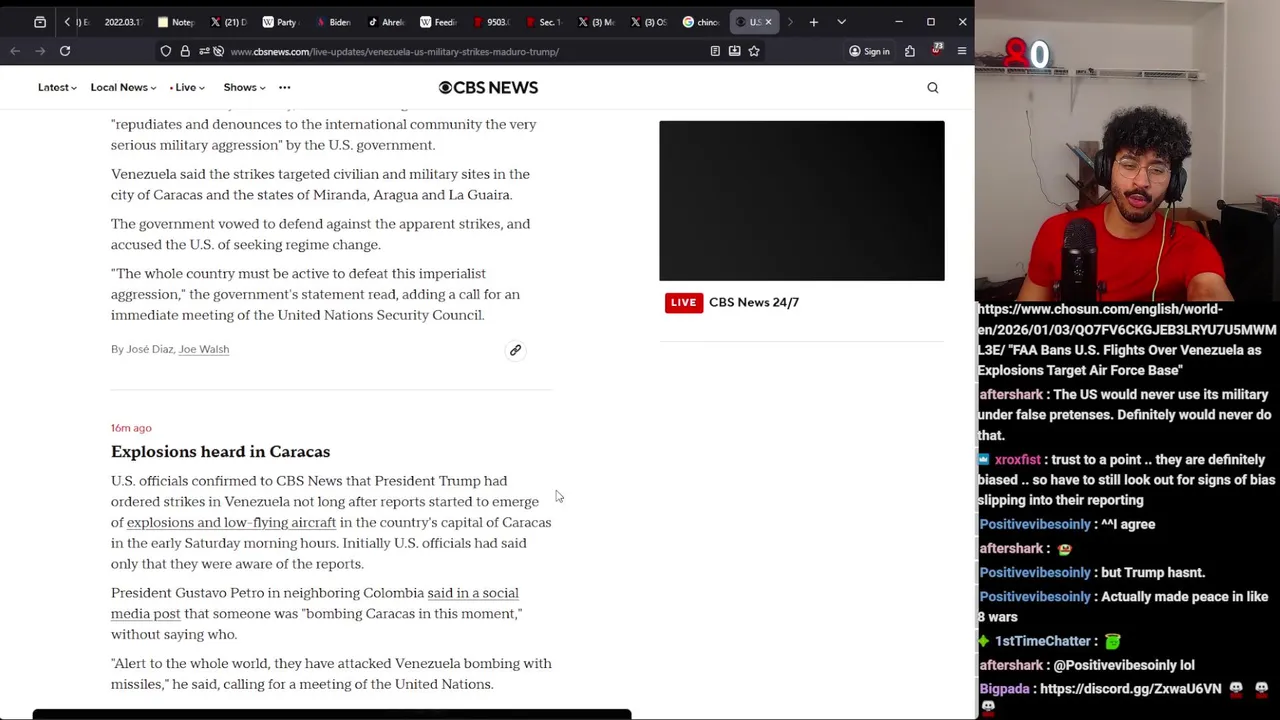
Task: Open explosions and low-flying aircraft link
Action: tap(231, 523)
